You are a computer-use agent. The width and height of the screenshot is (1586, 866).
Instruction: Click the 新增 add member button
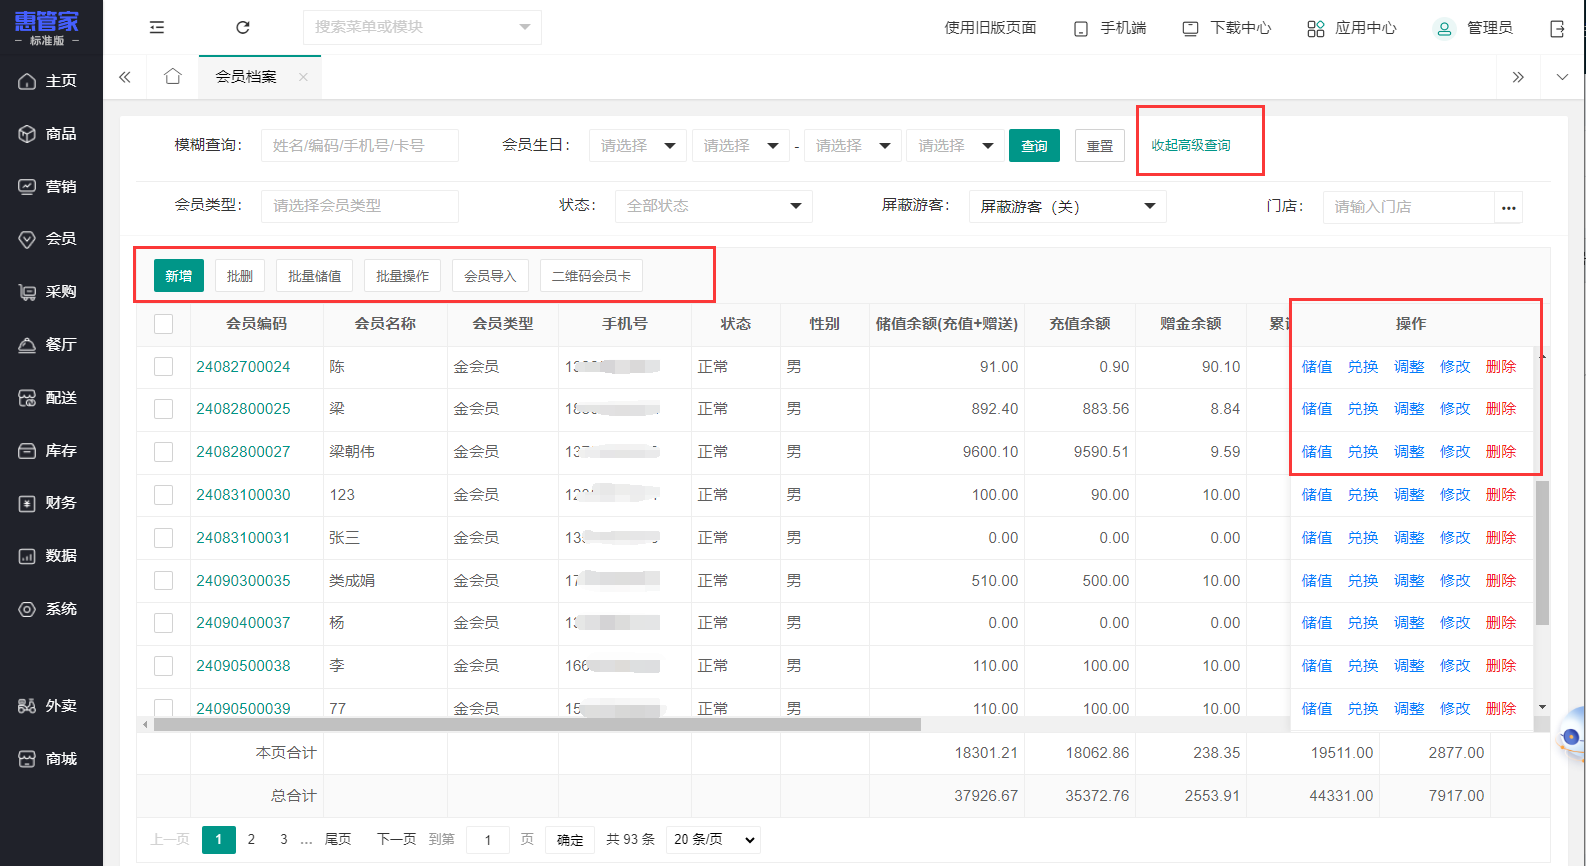coord(179,276)
